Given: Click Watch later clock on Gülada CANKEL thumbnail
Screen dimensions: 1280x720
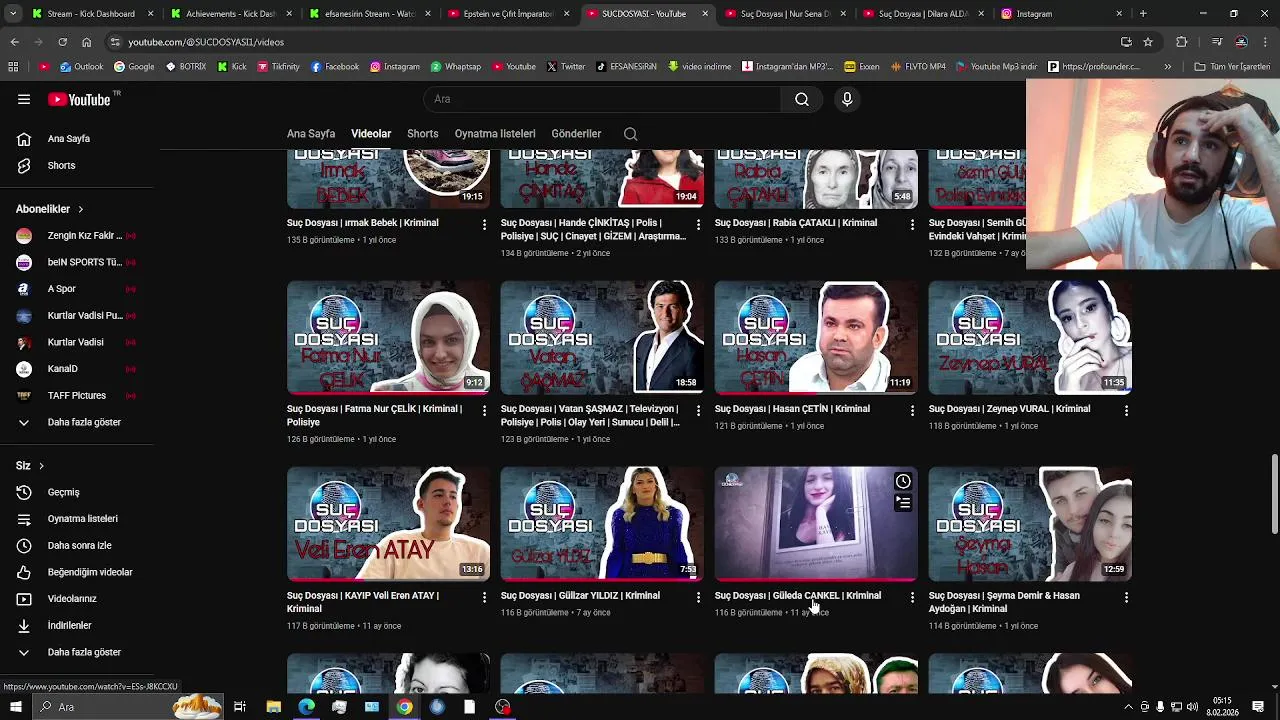Looking at the screenshot, I should [903, 481].
